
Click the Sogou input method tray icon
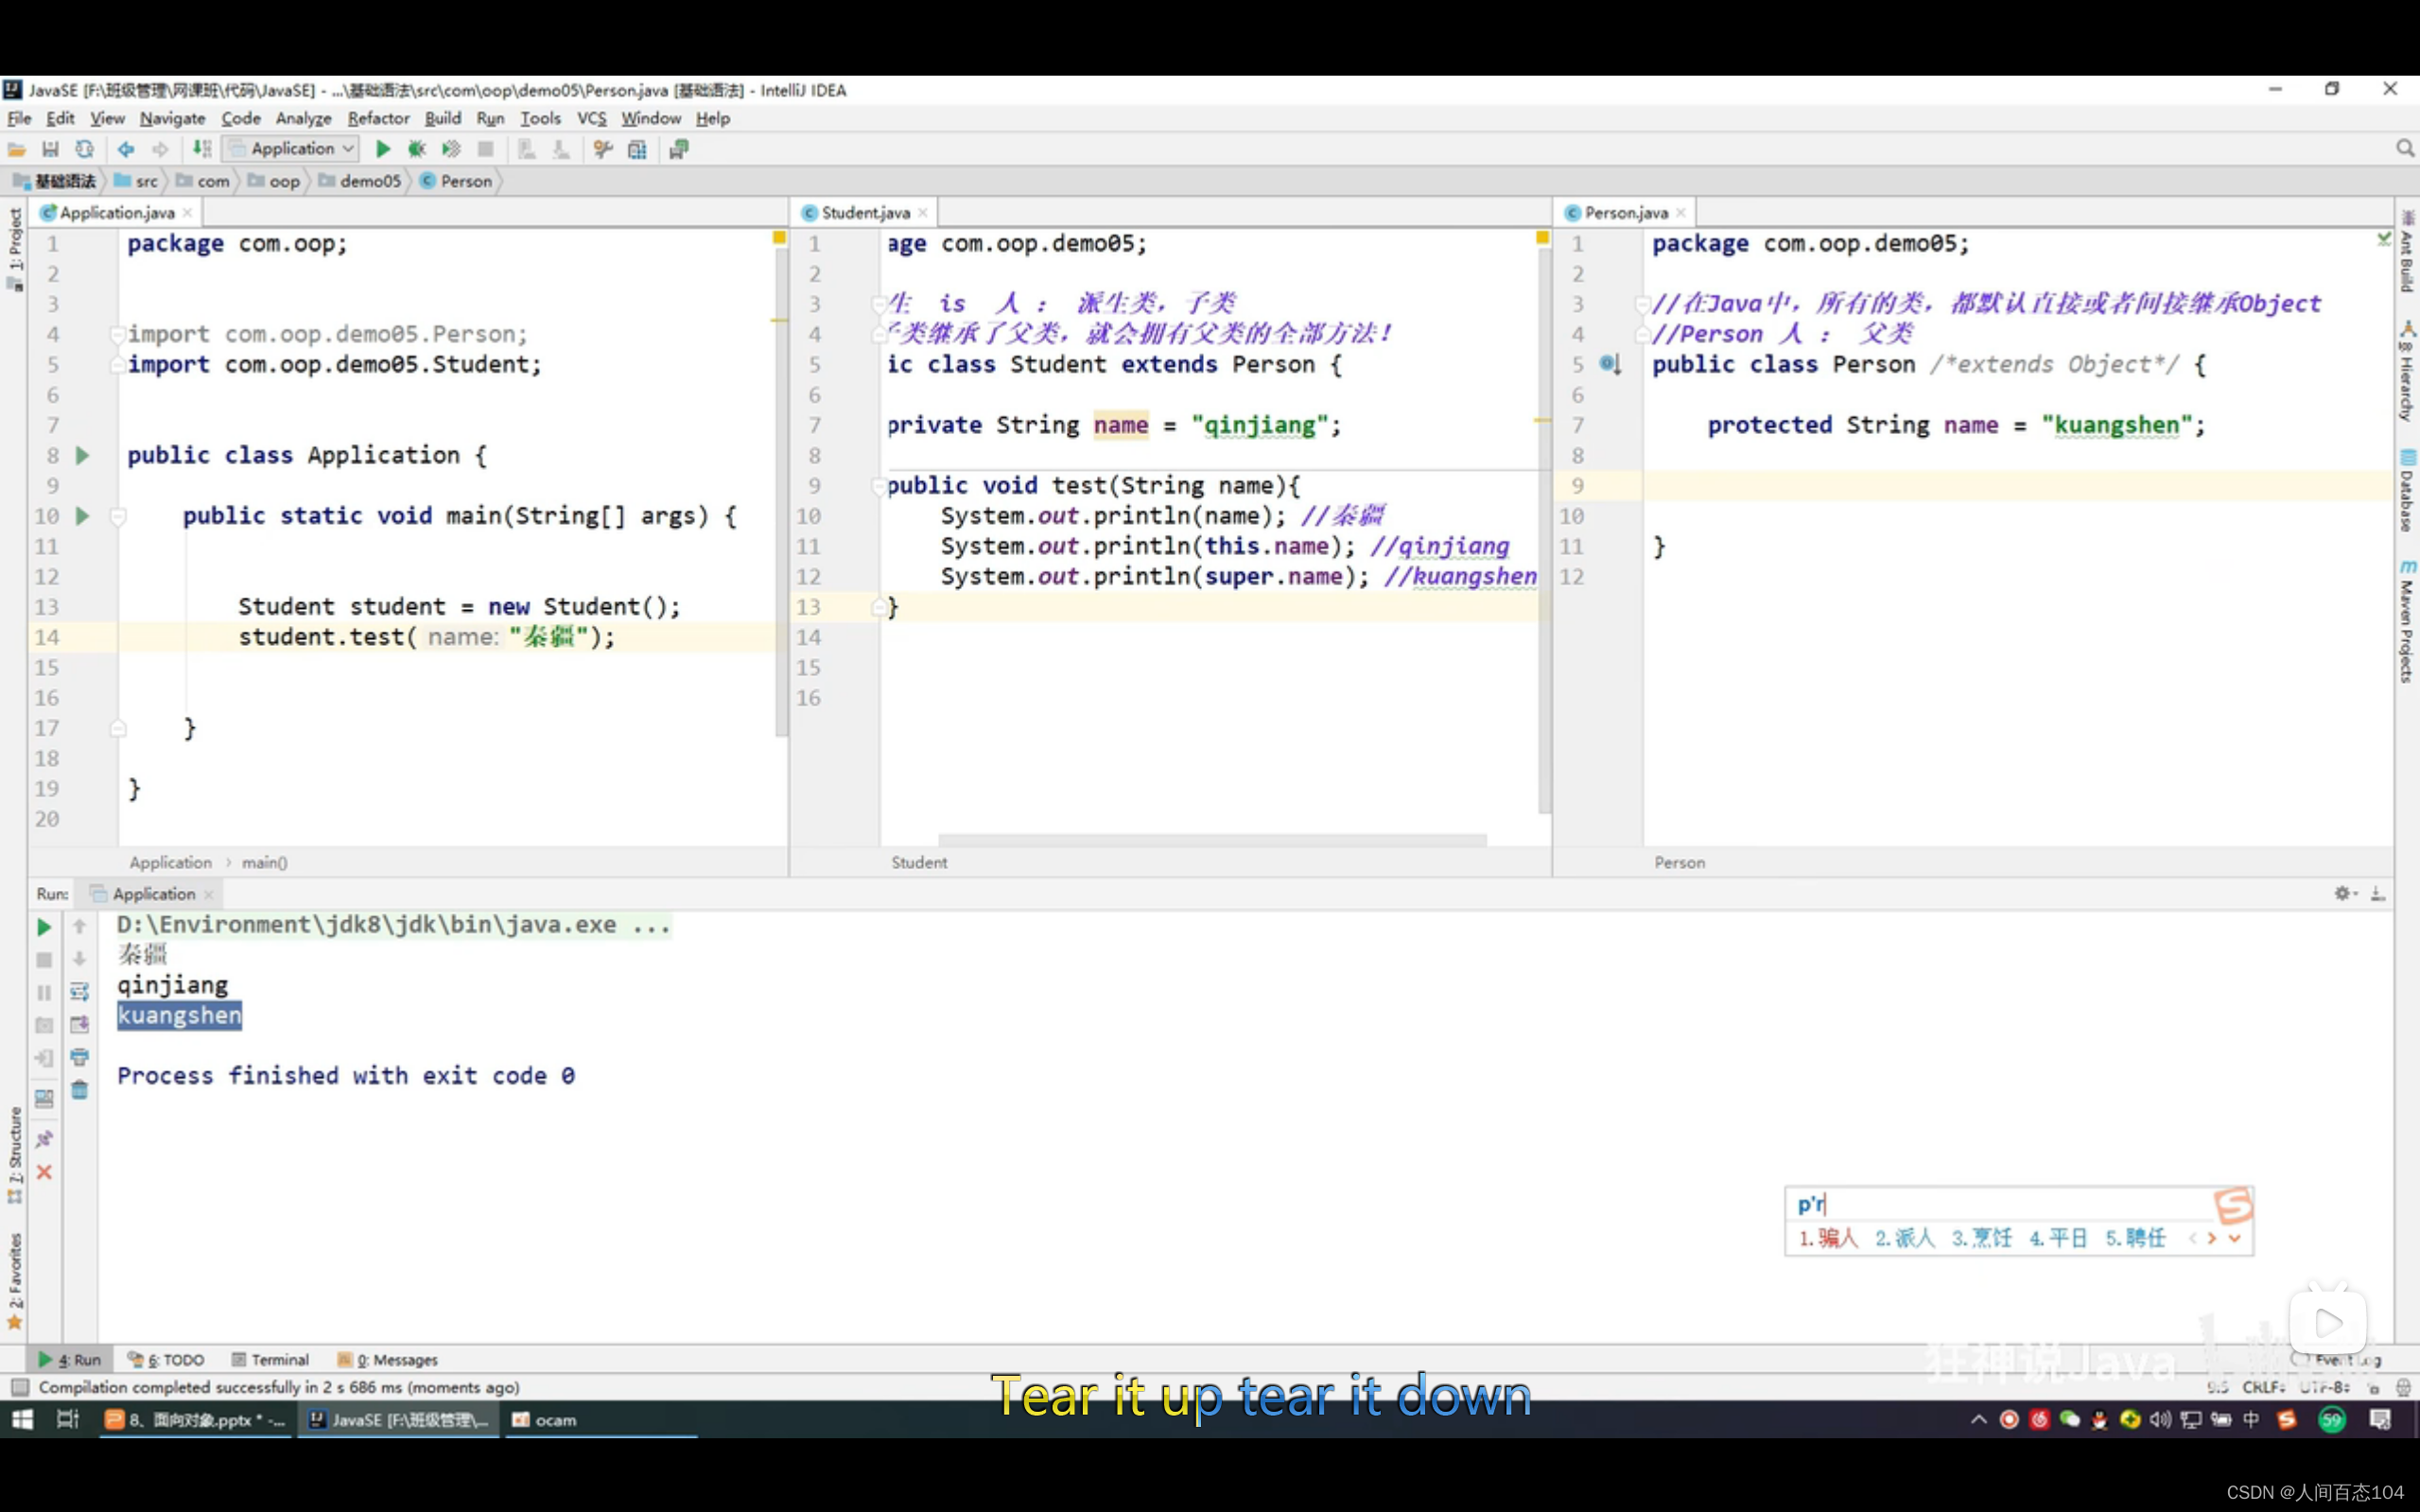point(2286,1420)
